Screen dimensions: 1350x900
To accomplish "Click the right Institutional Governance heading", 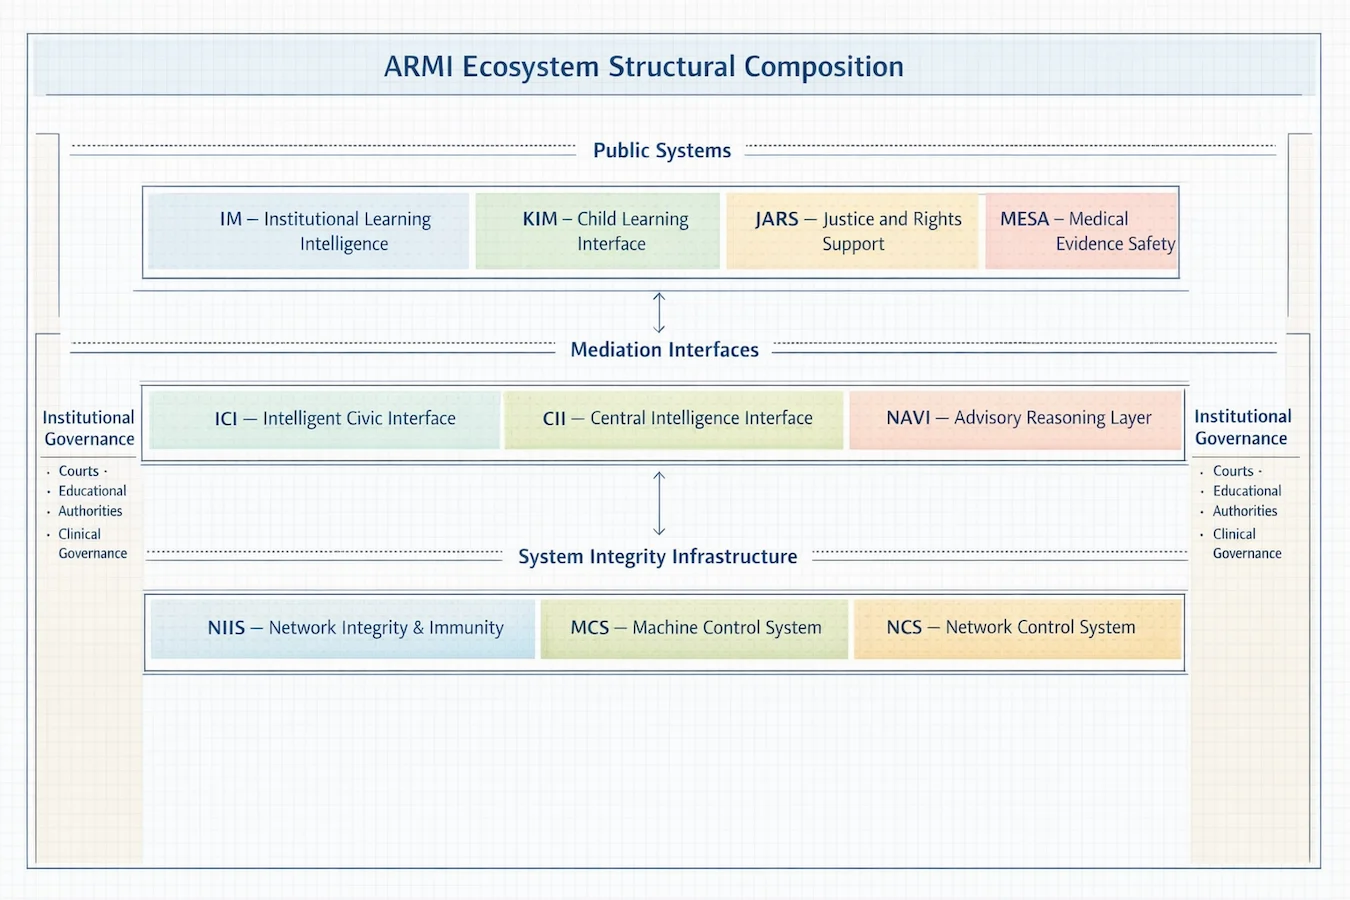I will (x=1242, y=427).
